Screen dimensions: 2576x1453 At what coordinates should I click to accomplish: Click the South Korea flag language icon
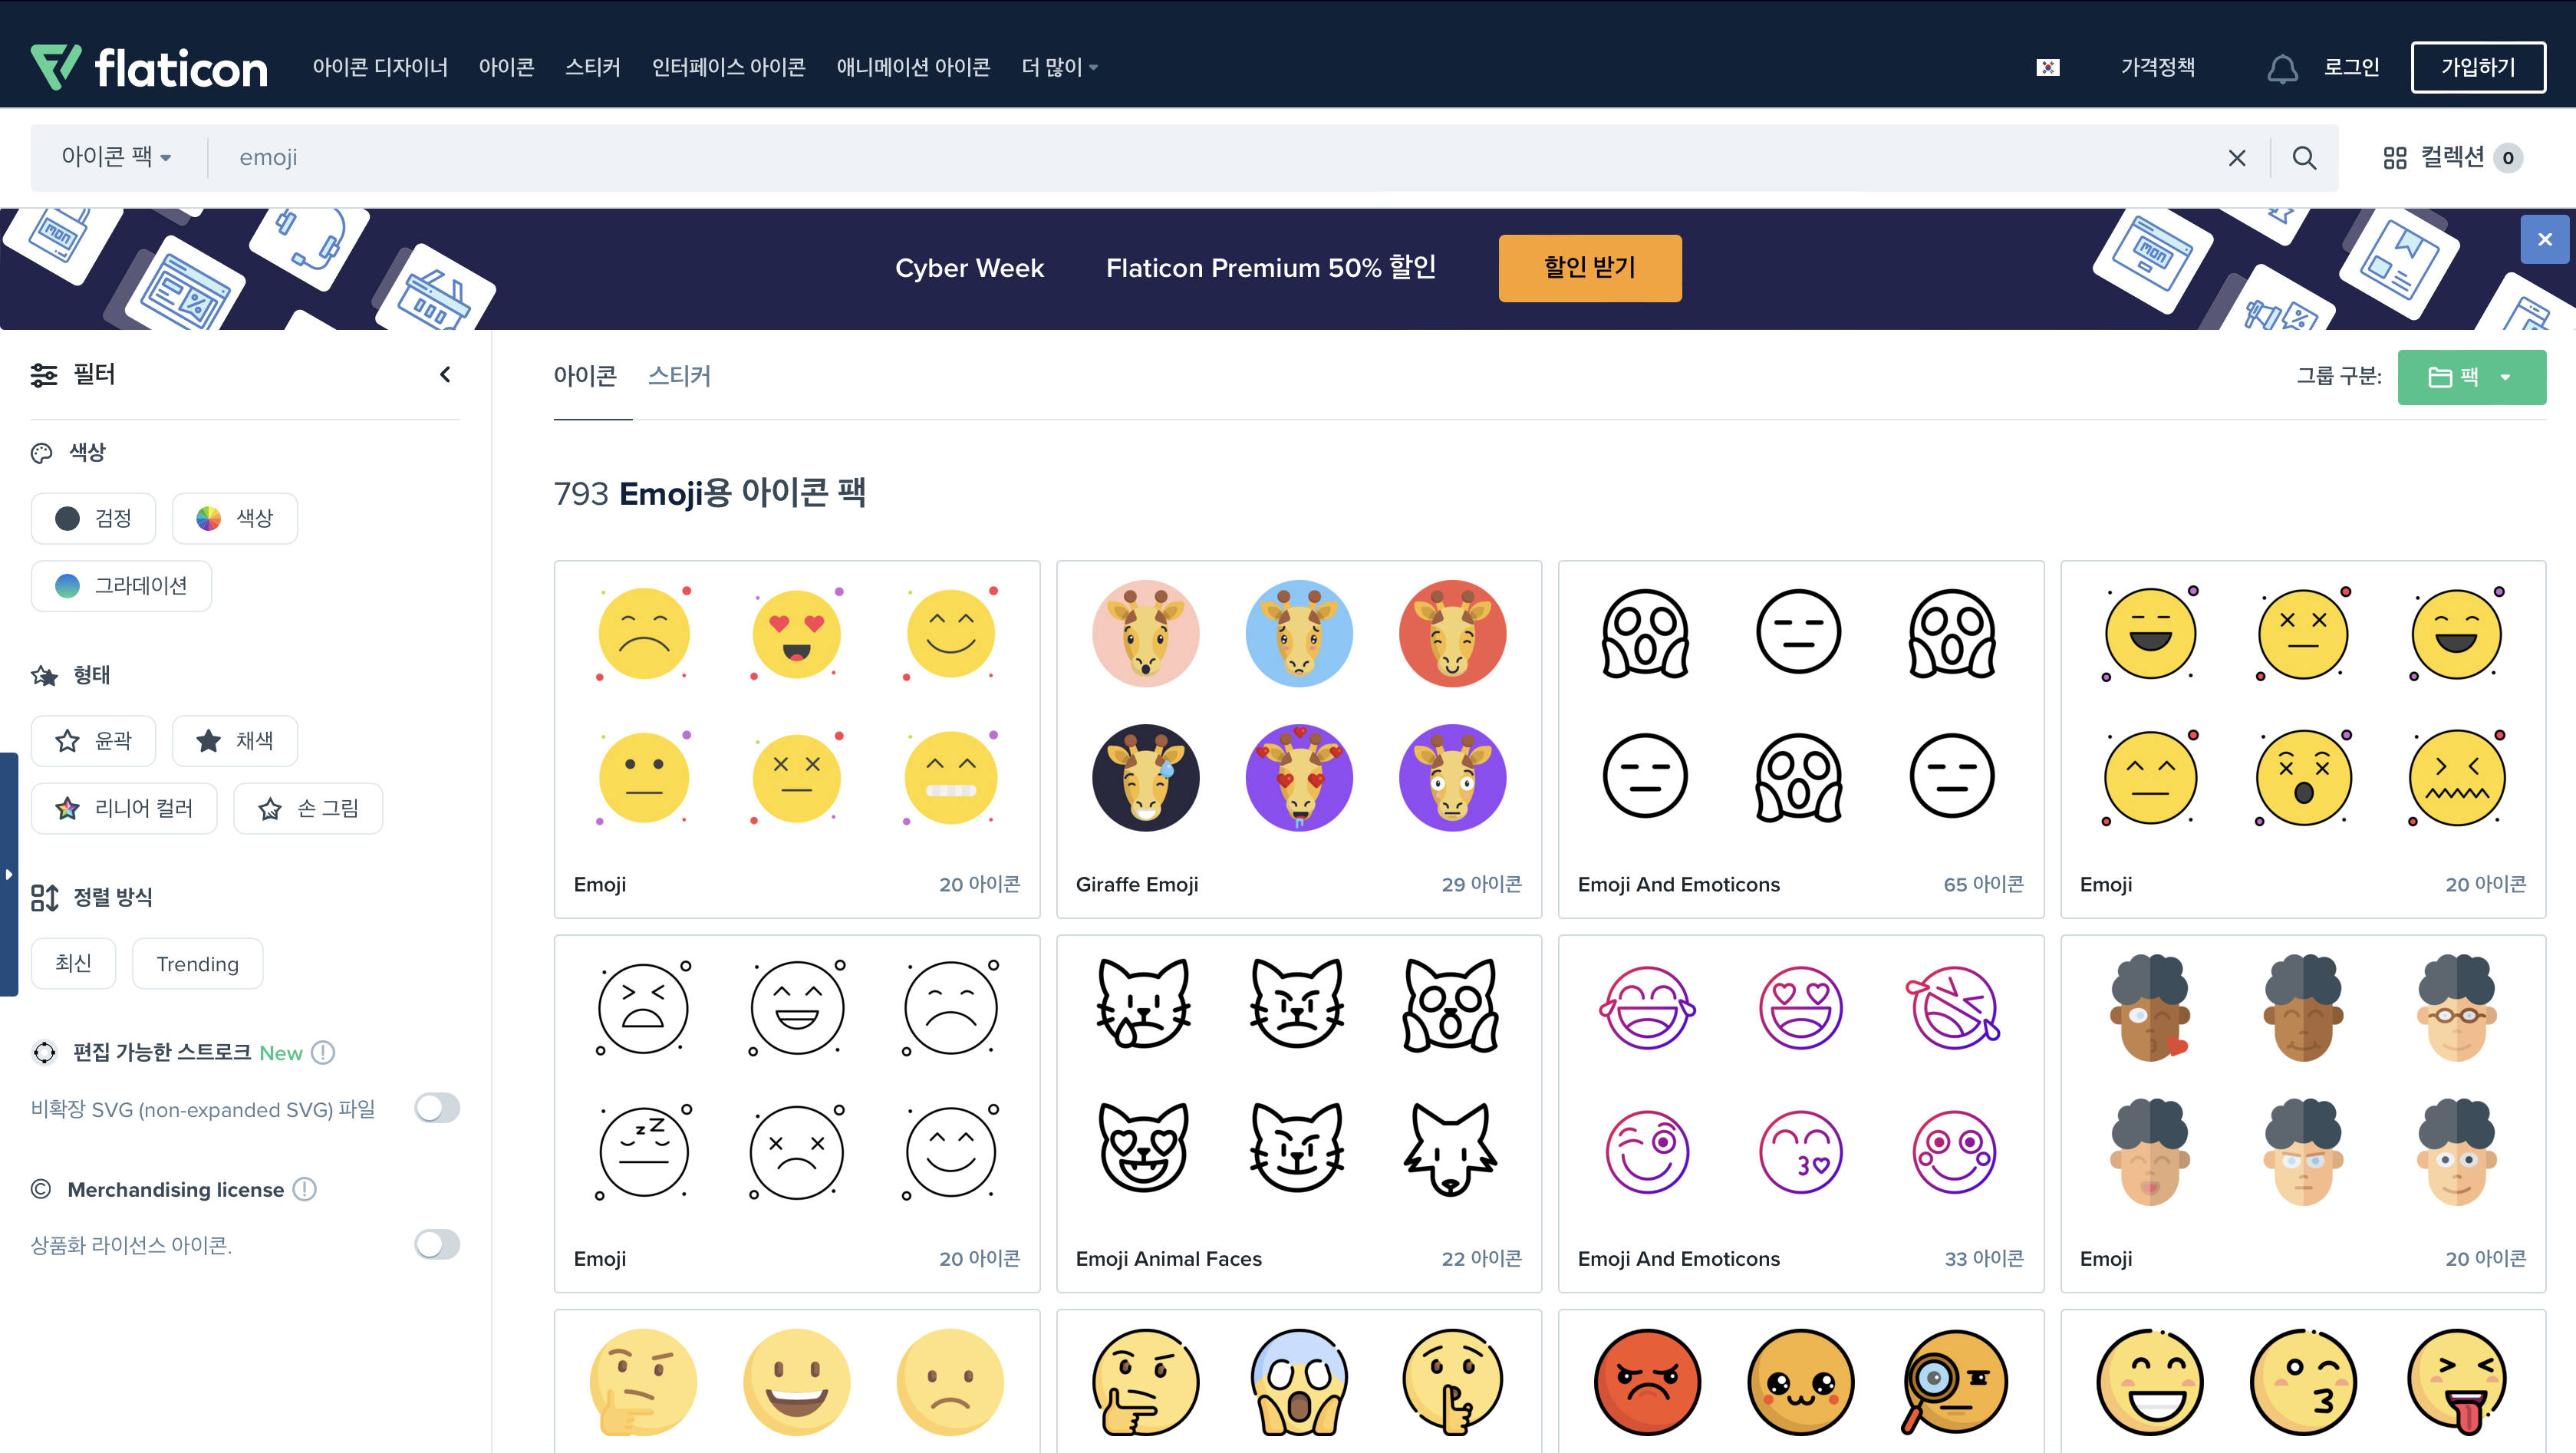[x=2047, y=68]
